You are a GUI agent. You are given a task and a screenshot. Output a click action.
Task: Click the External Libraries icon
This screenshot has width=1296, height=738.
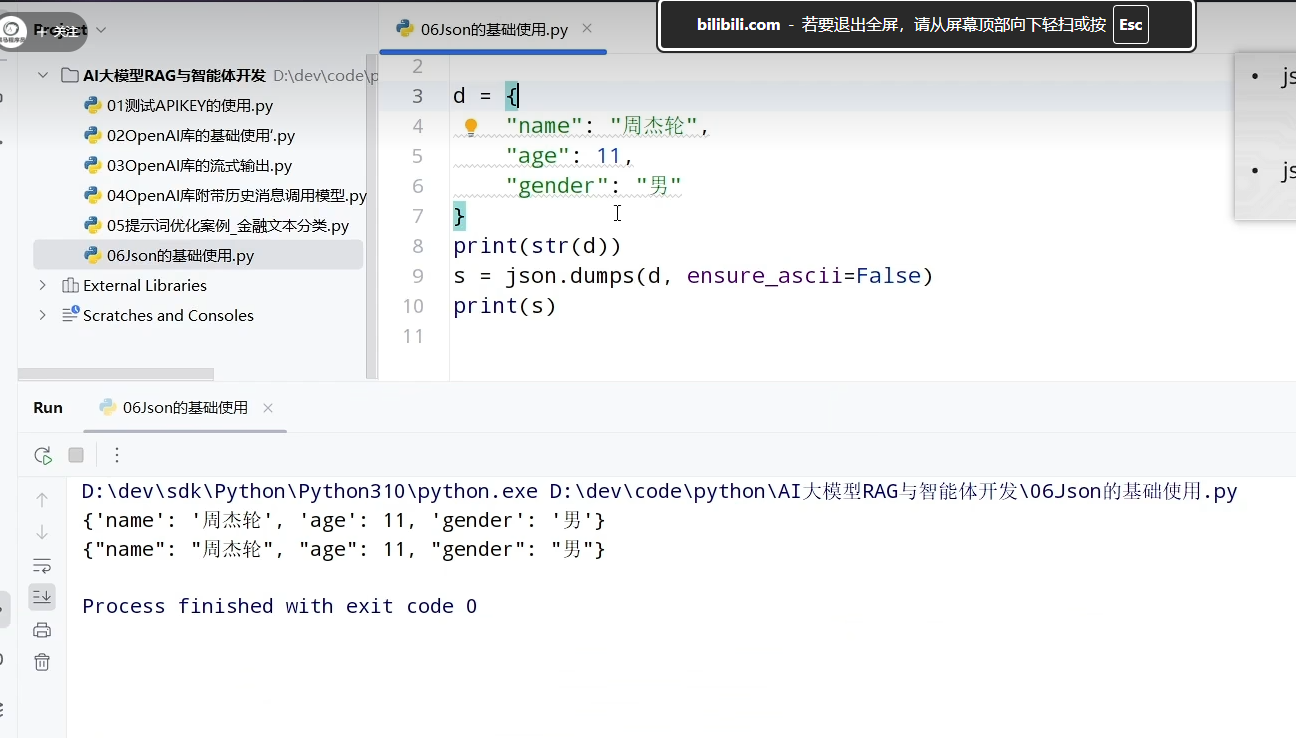tap(70, 285)
